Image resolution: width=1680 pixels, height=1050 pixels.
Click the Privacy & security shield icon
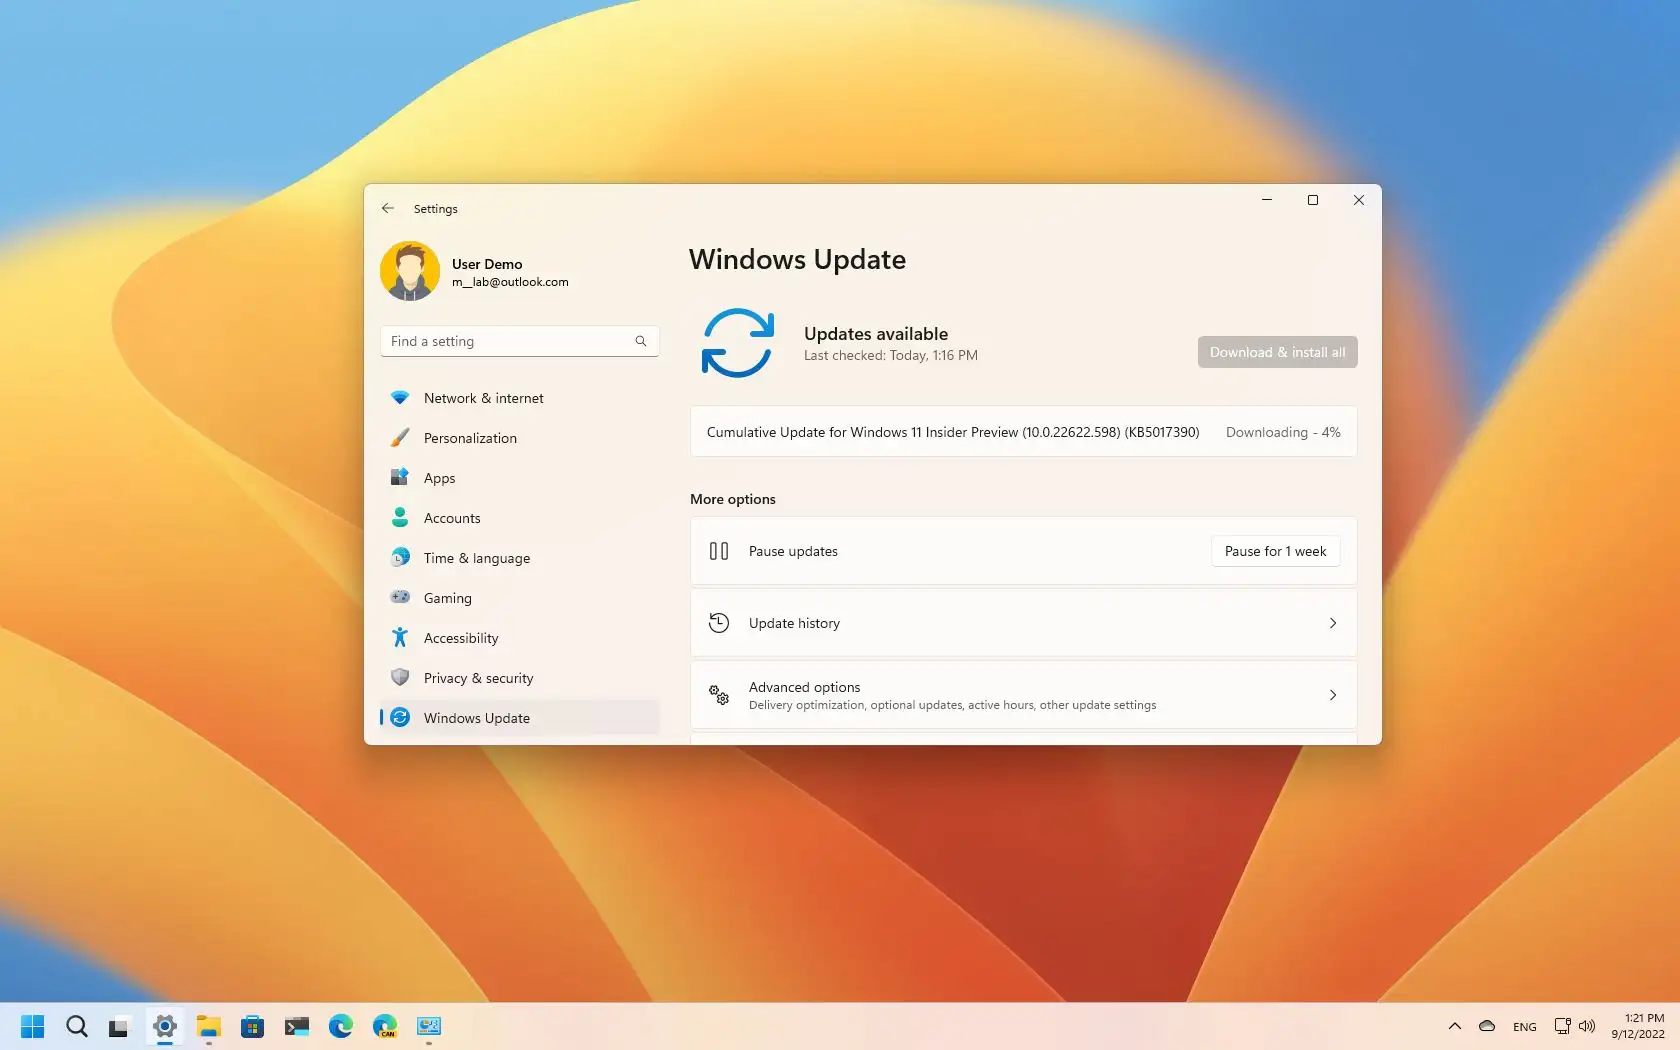coord(400,677)
